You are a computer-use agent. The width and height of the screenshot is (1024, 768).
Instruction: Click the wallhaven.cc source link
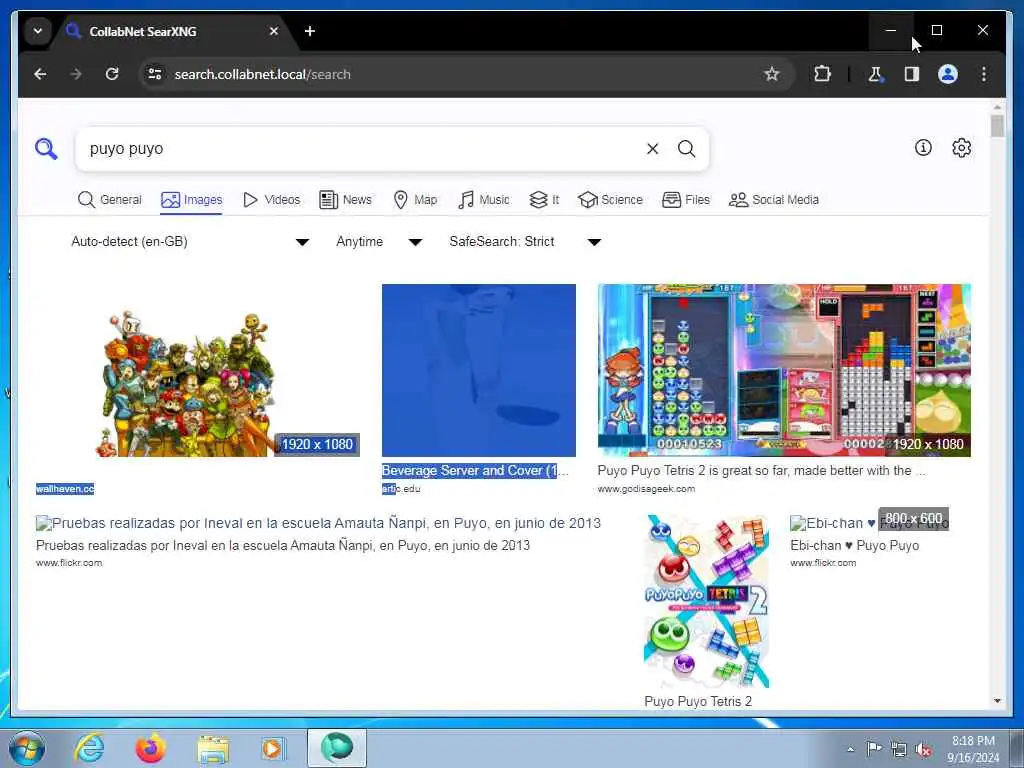(x=65, y=488)
